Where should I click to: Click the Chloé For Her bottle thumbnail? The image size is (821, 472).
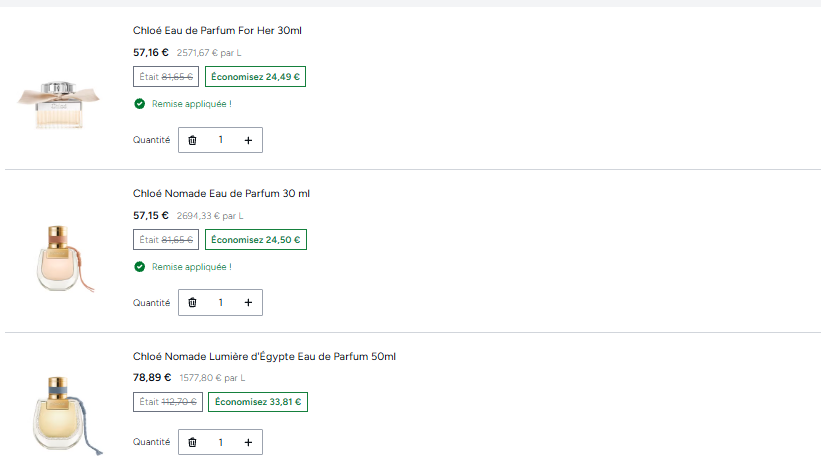coord(59,105)
